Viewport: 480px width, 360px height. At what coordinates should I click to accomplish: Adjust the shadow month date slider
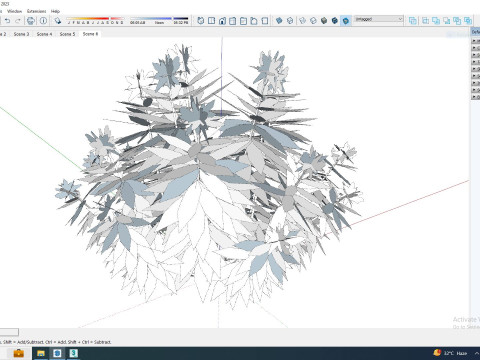coord(95,20)
